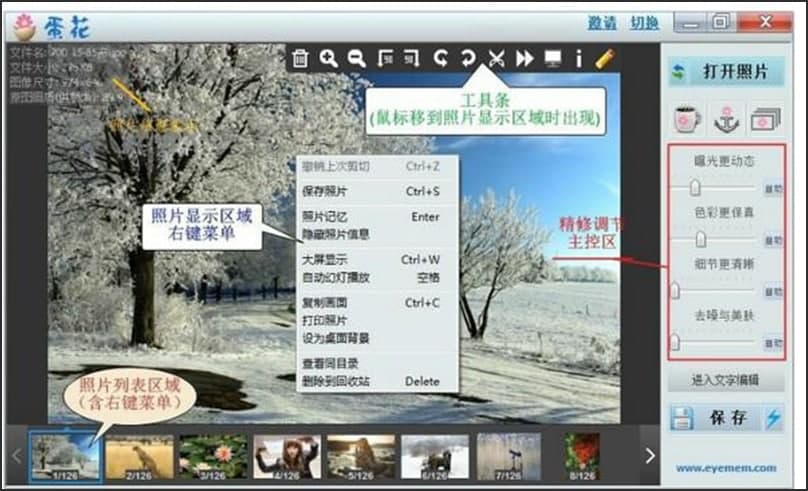The width and height of the screenshot is (808, 491).
Task: Click the 切换 link at top
Action: (x=644, y=23)
